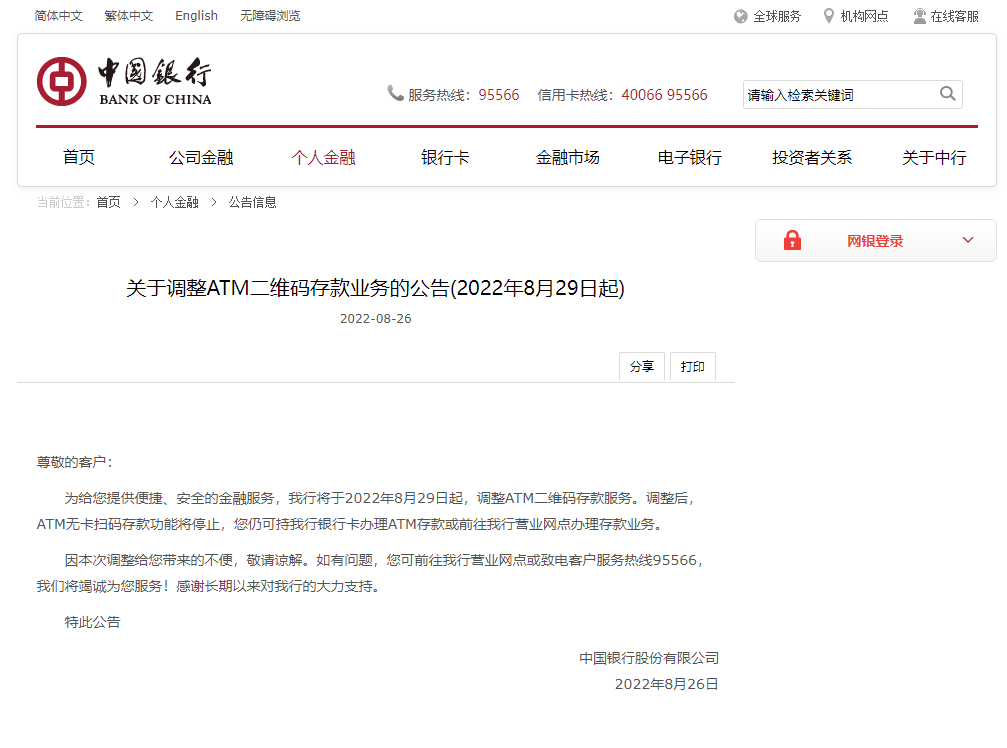Image resolution: width=1007 pixels, height=748 pixels.
Task: Switch language to 繁体中文
Action: tap(128, 16)
